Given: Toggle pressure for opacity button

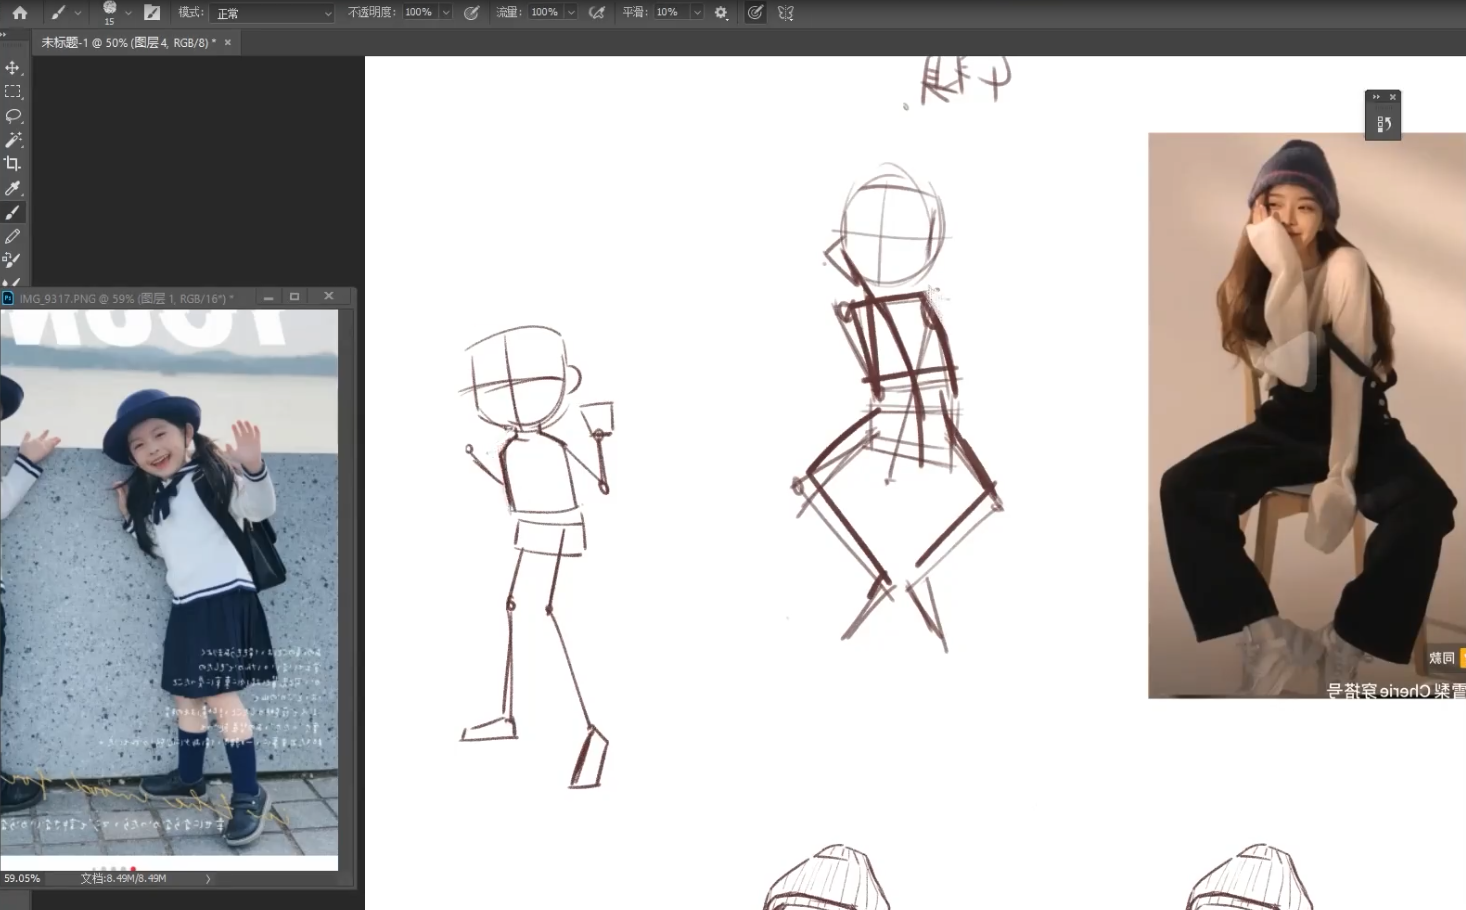Looking at the screenshot, I should click(x=472, y=13).
